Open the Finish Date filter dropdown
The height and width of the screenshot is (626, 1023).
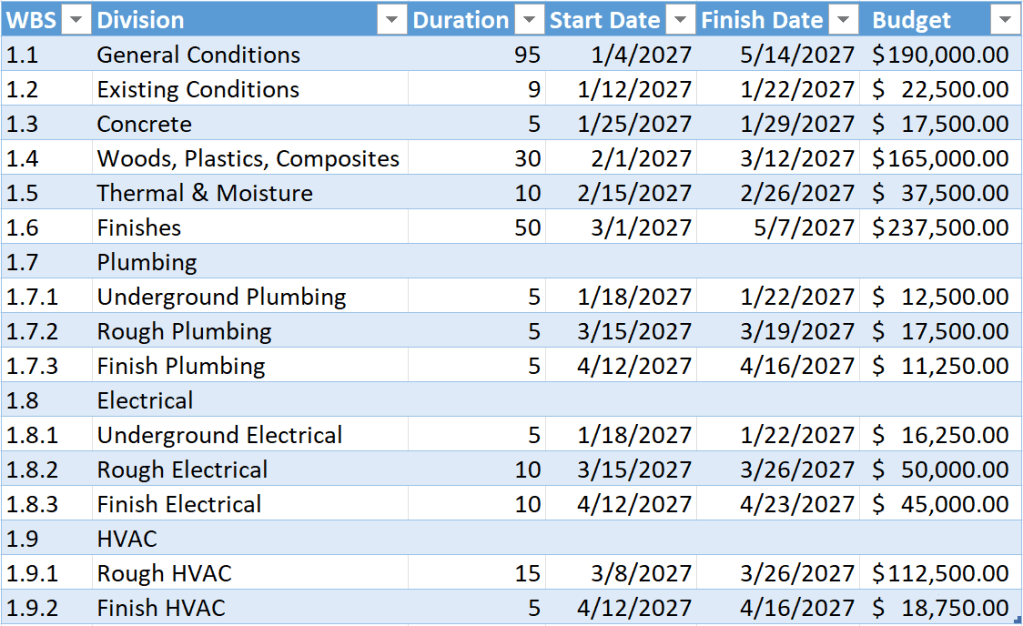pyautogui.click(x=843, y=20)
